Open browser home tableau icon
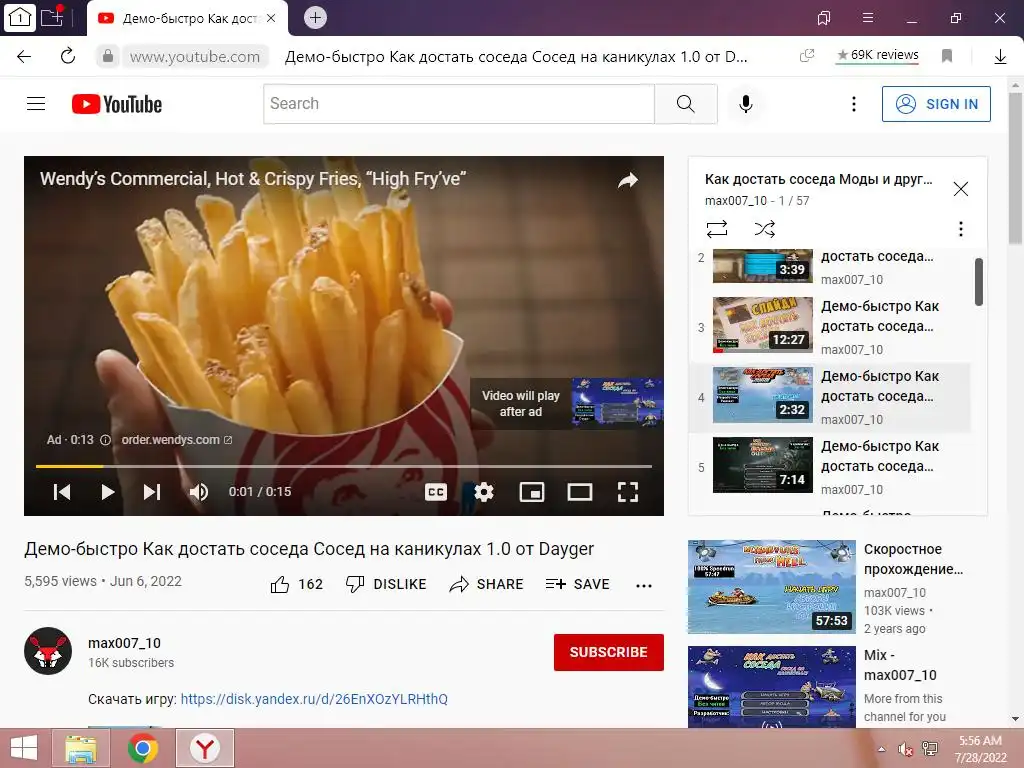 [19, 18]
